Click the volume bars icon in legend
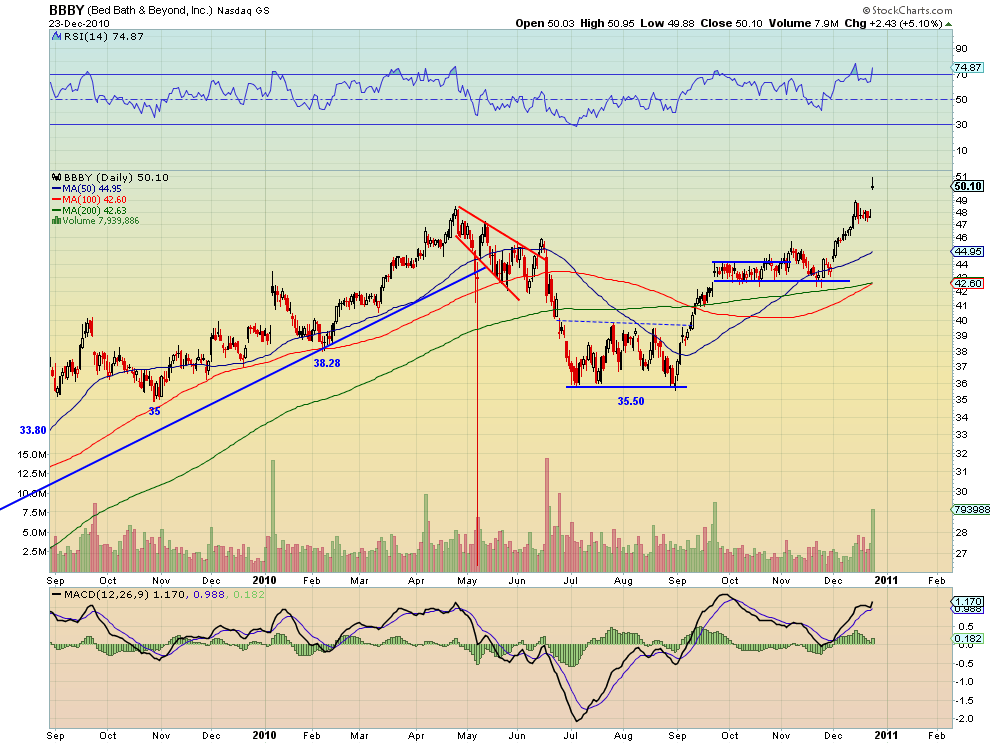 (x=57, y=221)
